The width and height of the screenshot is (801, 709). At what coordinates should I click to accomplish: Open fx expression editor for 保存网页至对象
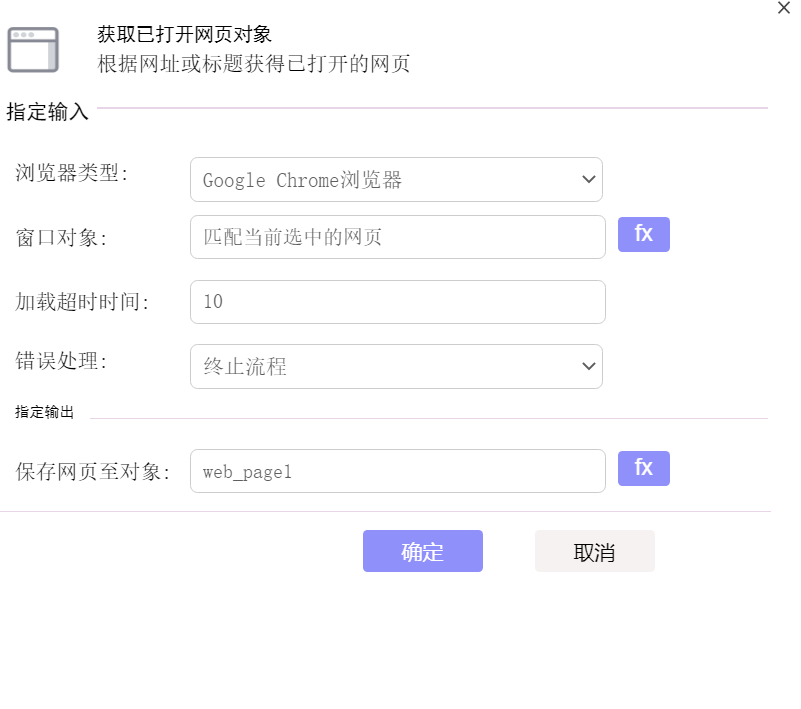[644, 468]
